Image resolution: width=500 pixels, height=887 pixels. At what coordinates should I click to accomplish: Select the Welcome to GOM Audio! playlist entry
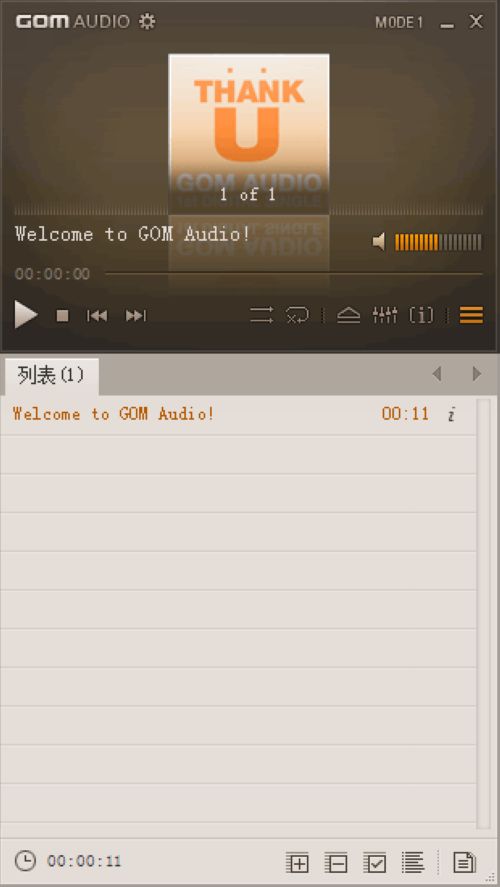coord(238,414)
